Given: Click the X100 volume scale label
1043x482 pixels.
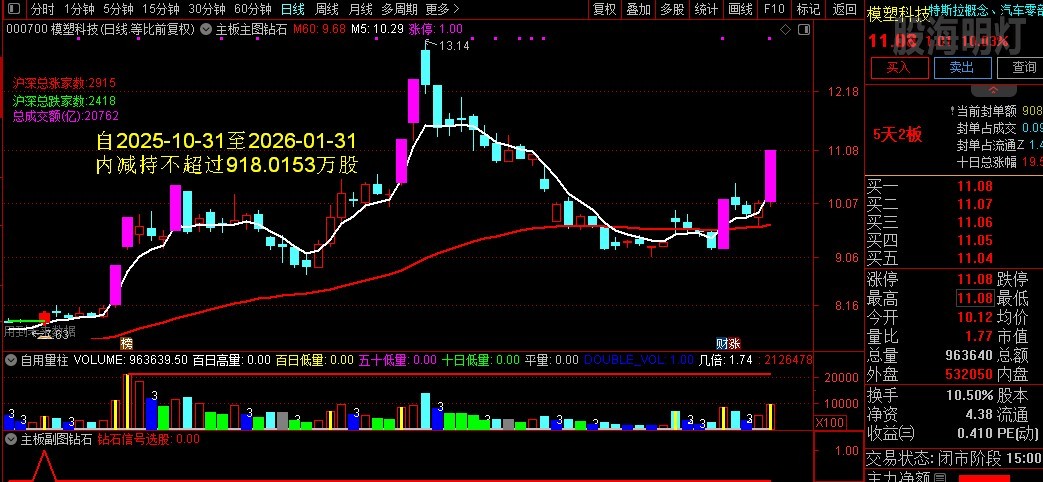Looking at the screenshot, I should coord(828,422).
